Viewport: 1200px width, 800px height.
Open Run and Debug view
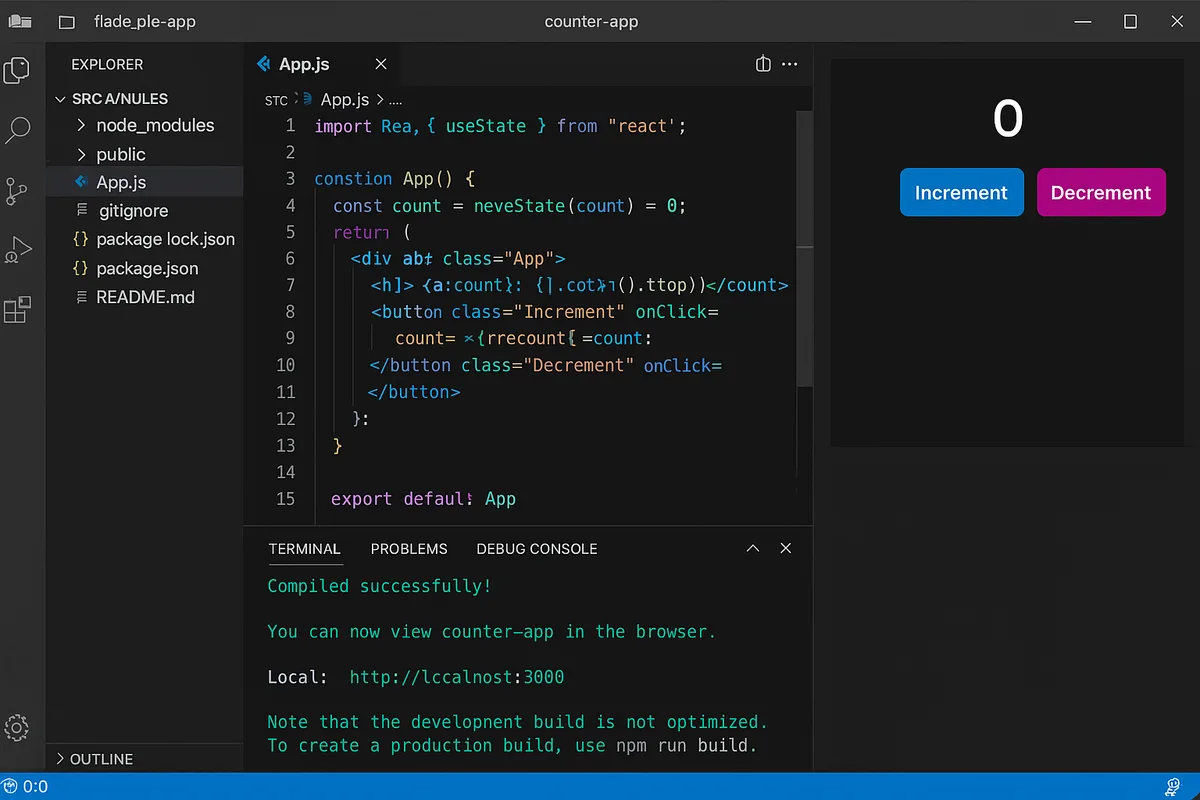click(18, 250)
